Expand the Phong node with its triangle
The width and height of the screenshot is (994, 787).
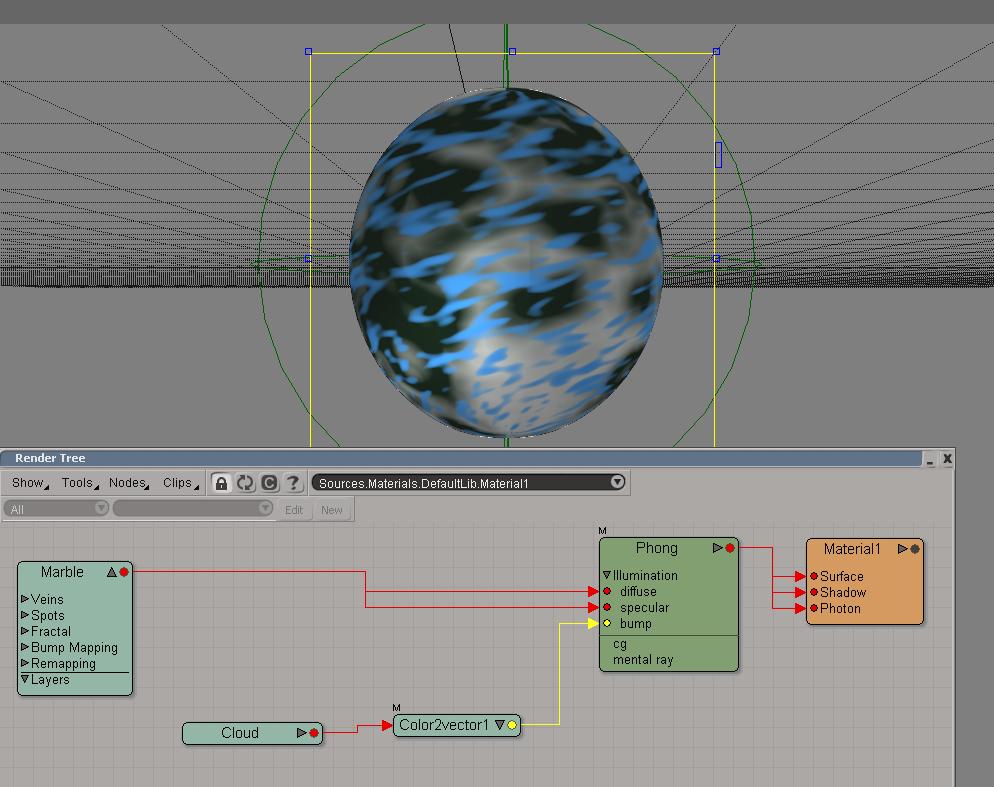pos(718,548)
